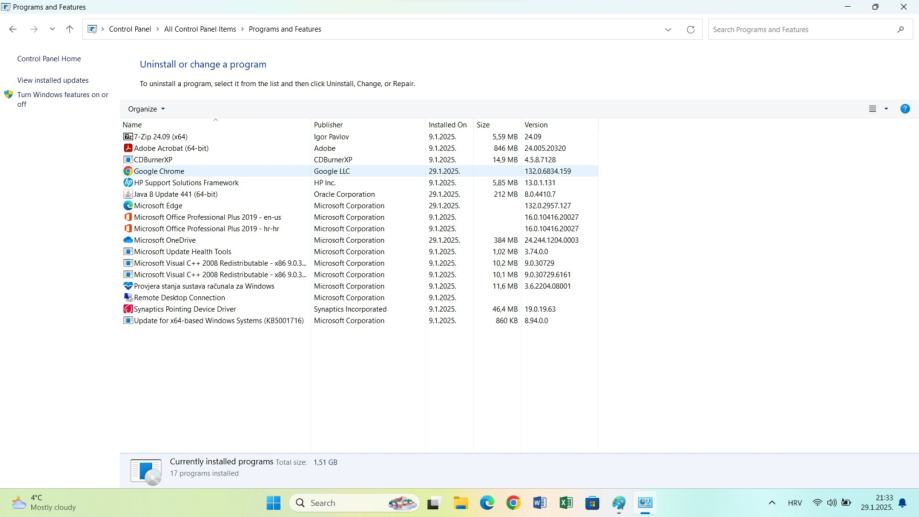The image size is (919, 517).
Task: Select Google Chrome in the program list
Action: pos(159,171)
